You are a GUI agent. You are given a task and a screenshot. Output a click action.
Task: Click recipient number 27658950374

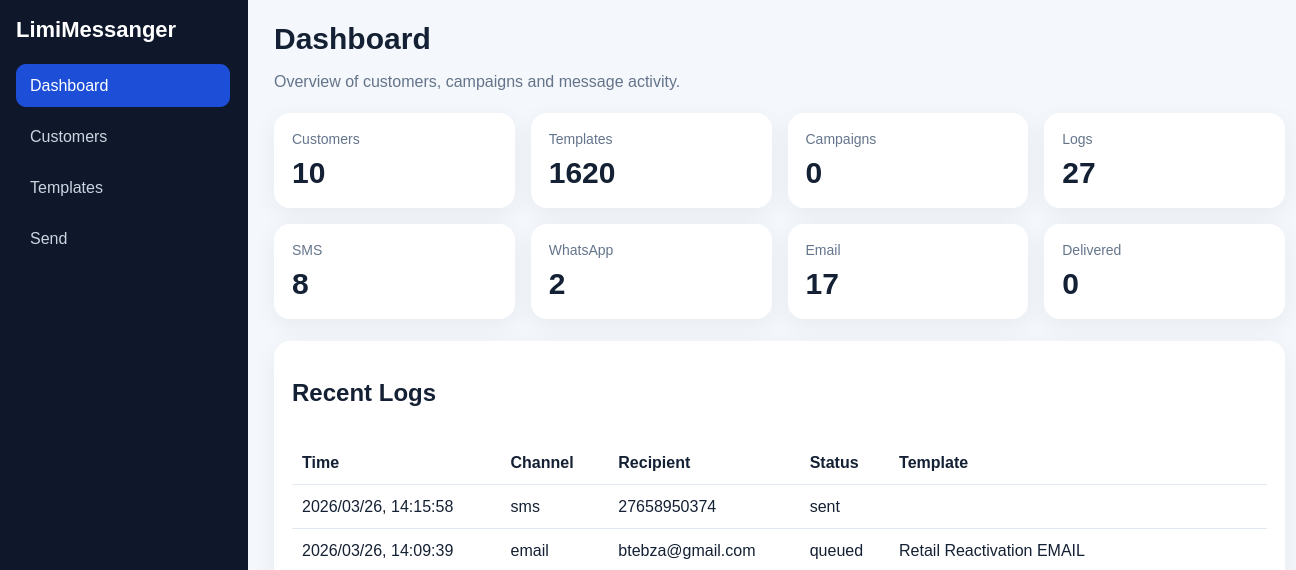click(667, 507)
